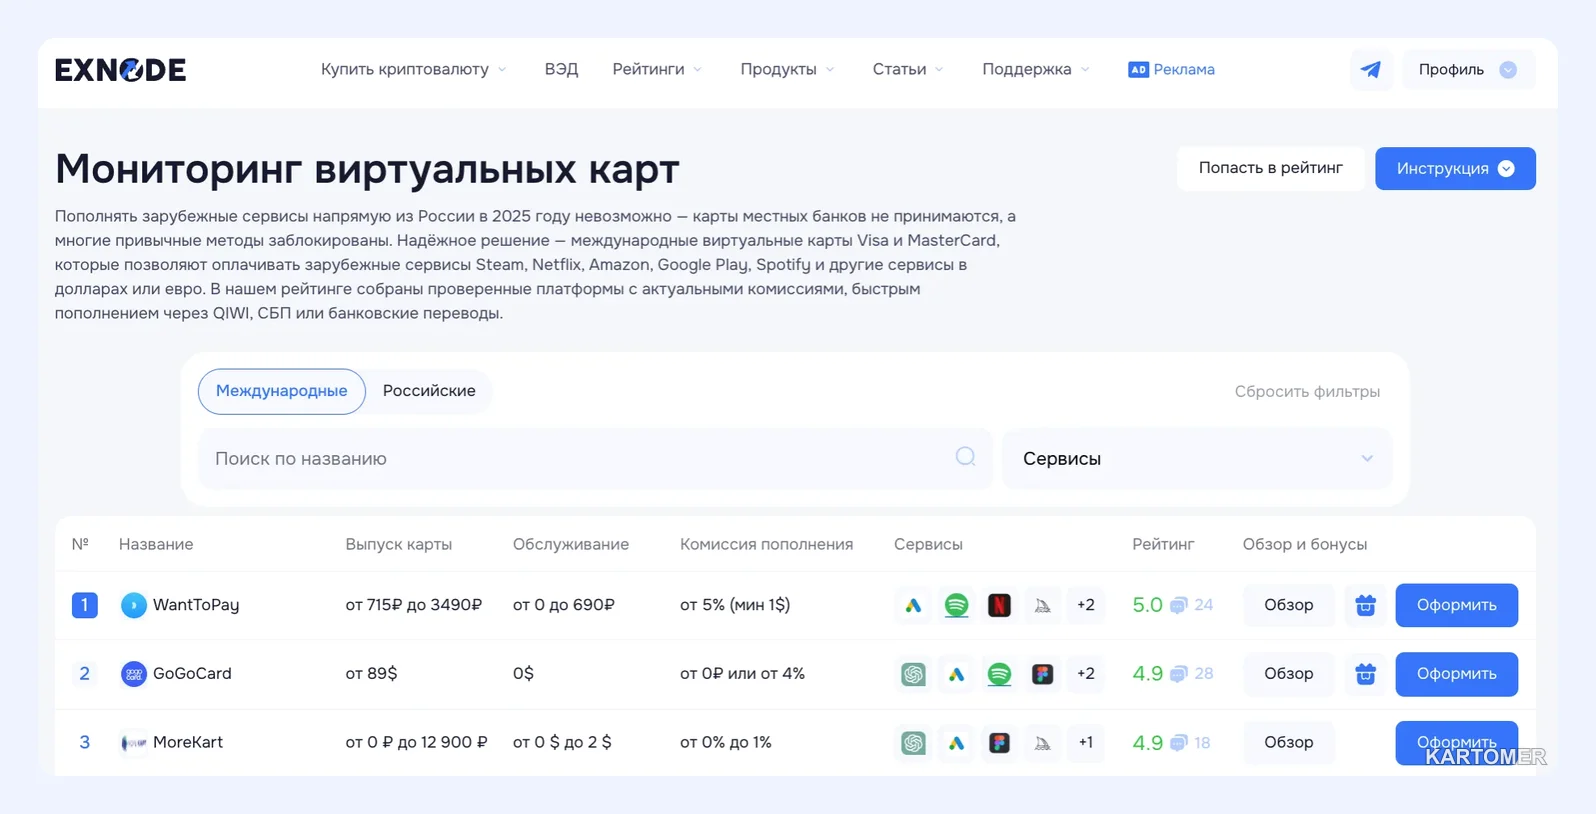Image resolution: width=1596 pixels, height=814 pixels.
Task: Open the Профиль dropdown
Action: [1468, 70]
